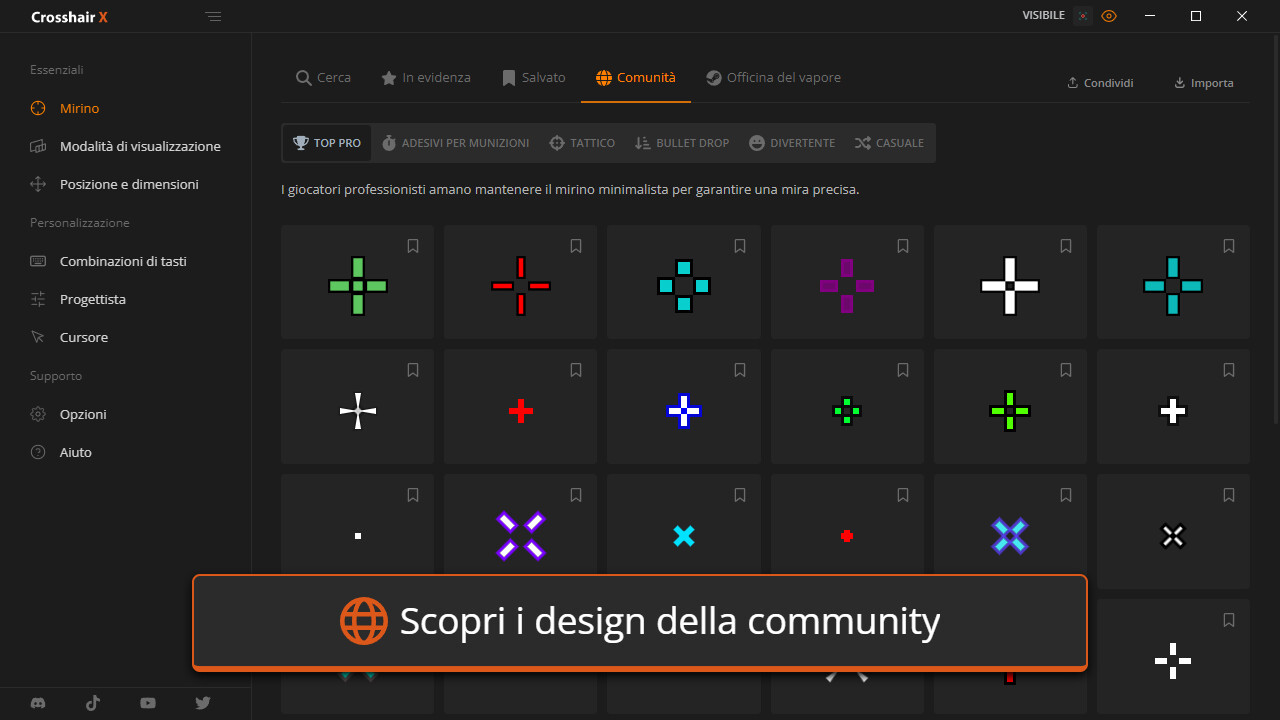This screenshot has width=1280, height=720.
Task: Open the YouTube link icon
Action: (x=148, y=703)
